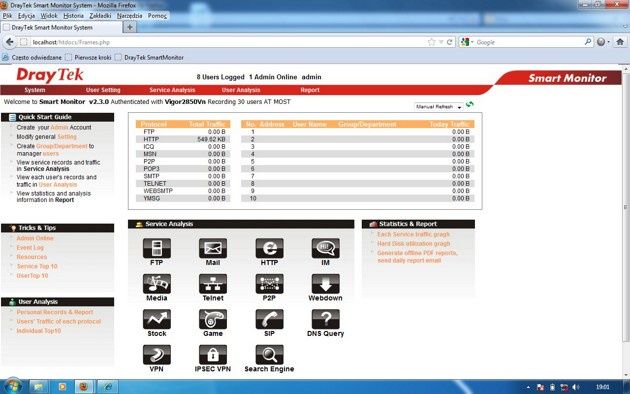Click the TELNET row in protocol table
The height and width of the screenshot is (394, 630).
pyautogui.click(x=183, y=184)
